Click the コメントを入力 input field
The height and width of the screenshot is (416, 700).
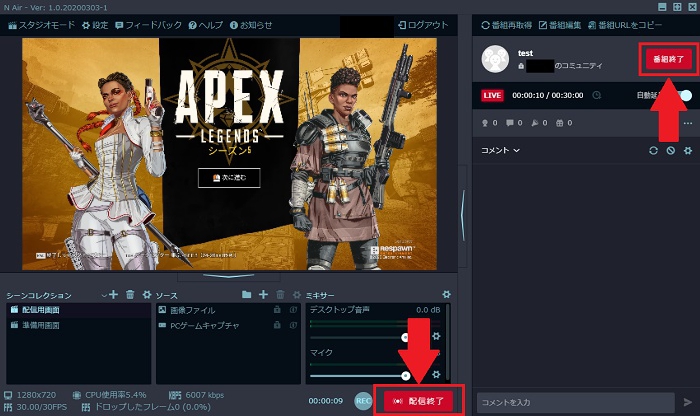(575, 402)
